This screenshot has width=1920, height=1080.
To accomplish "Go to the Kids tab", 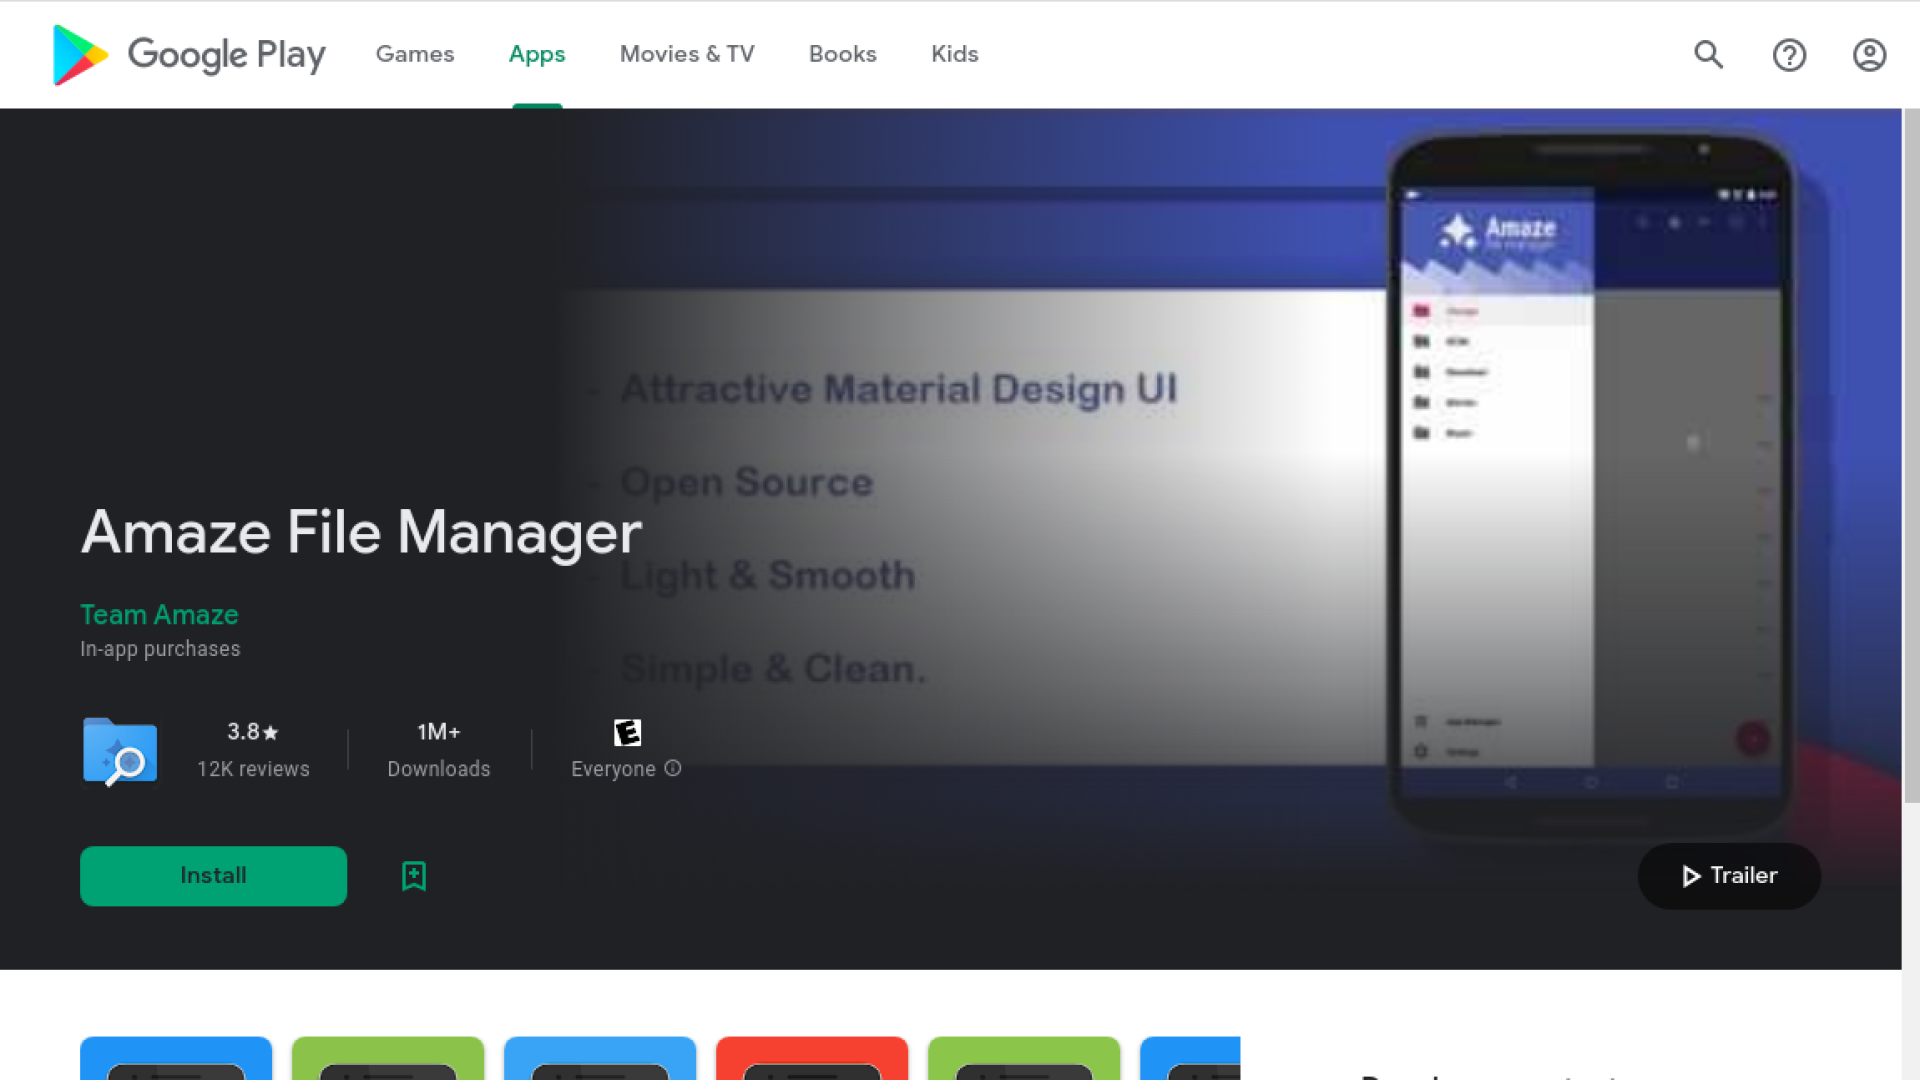I will [x=954, y=54].
